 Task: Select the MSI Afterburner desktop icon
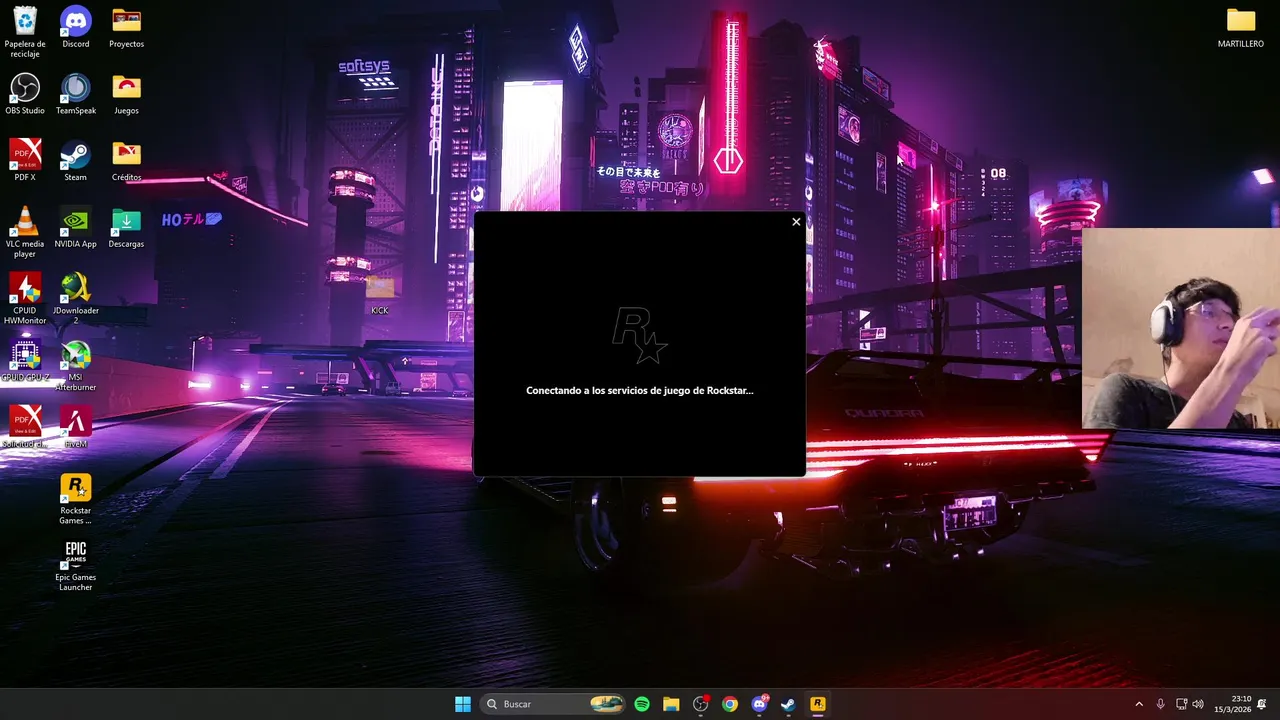click(x=75, y=366)
